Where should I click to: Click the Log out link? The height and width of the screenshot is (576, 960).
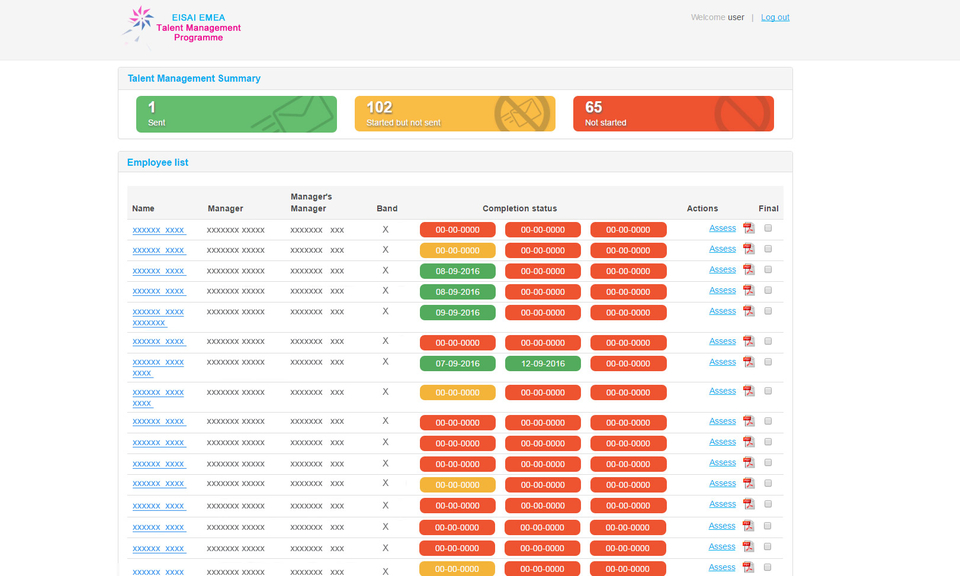tap(774, 17)
